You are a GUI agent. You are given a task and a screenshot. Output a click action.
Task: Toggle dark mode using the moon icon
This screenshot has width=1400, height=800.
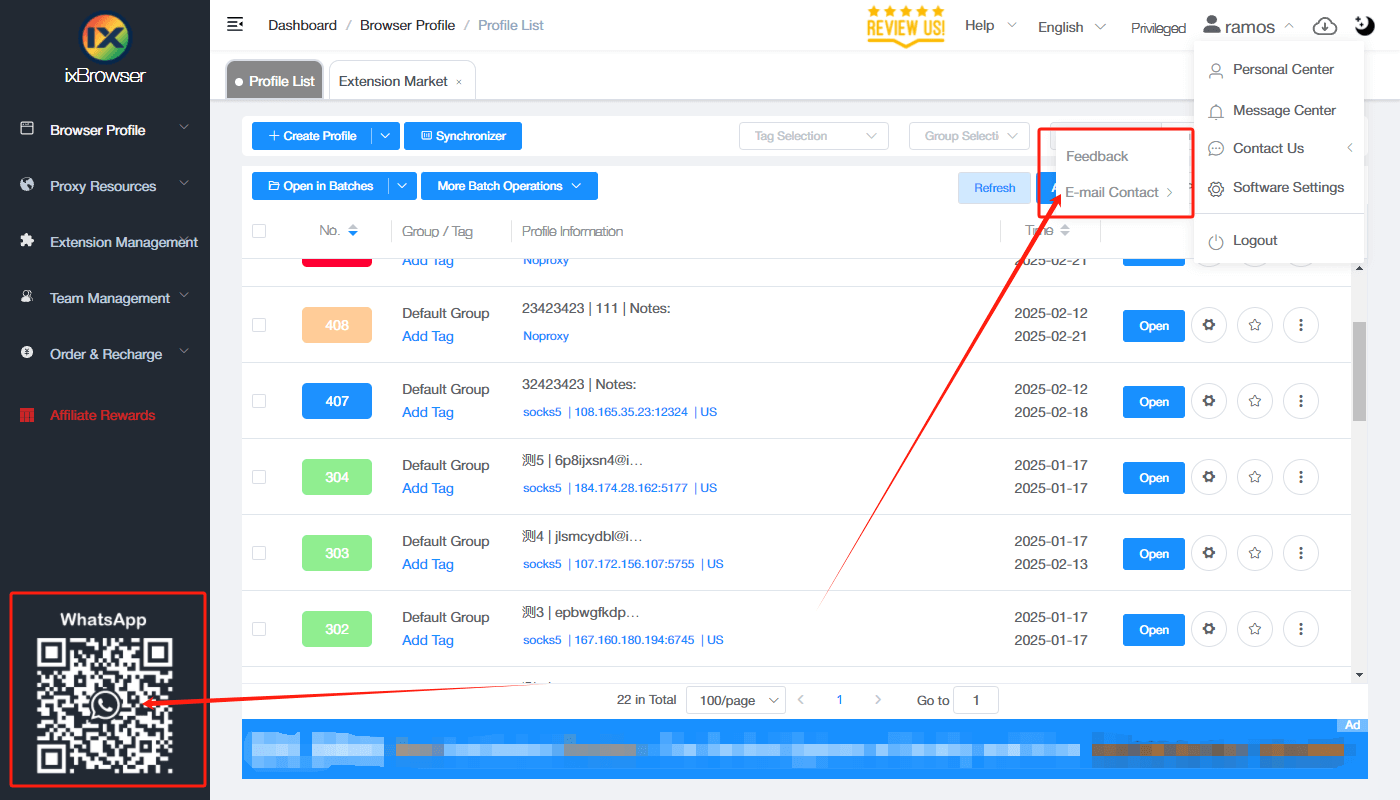point(1364,25)
